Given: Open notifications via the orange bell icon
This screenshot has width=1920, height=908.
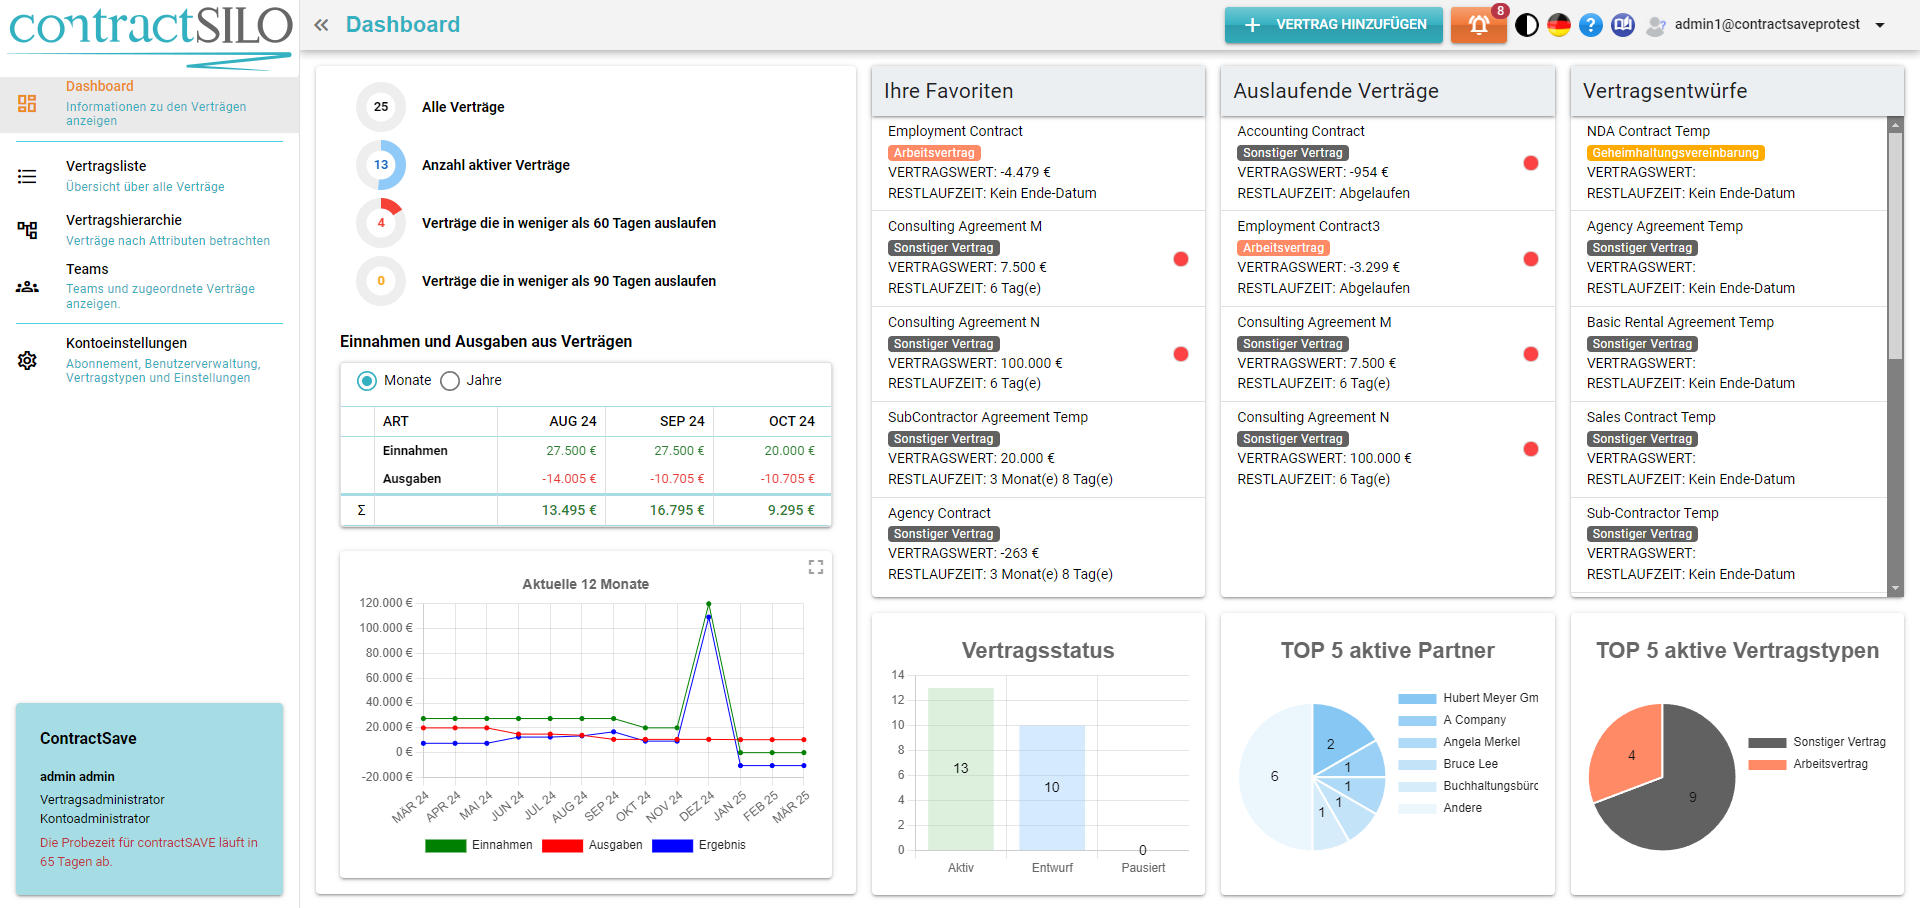Looking at the screenshot, I should tap(1478, 24).
